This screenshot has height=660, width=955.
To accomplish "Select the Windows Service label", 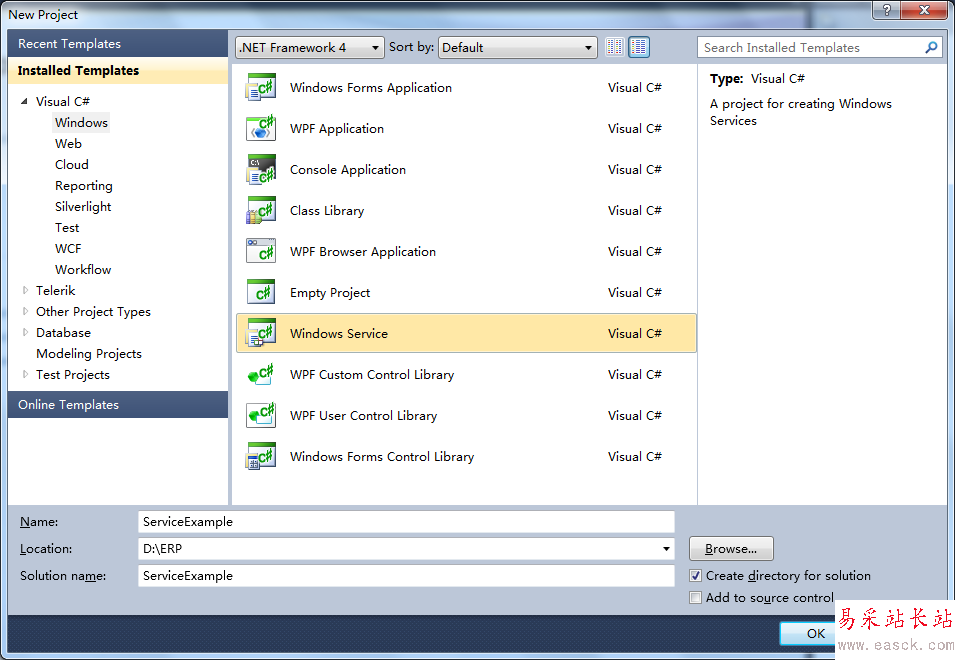I will click(339, 334).
